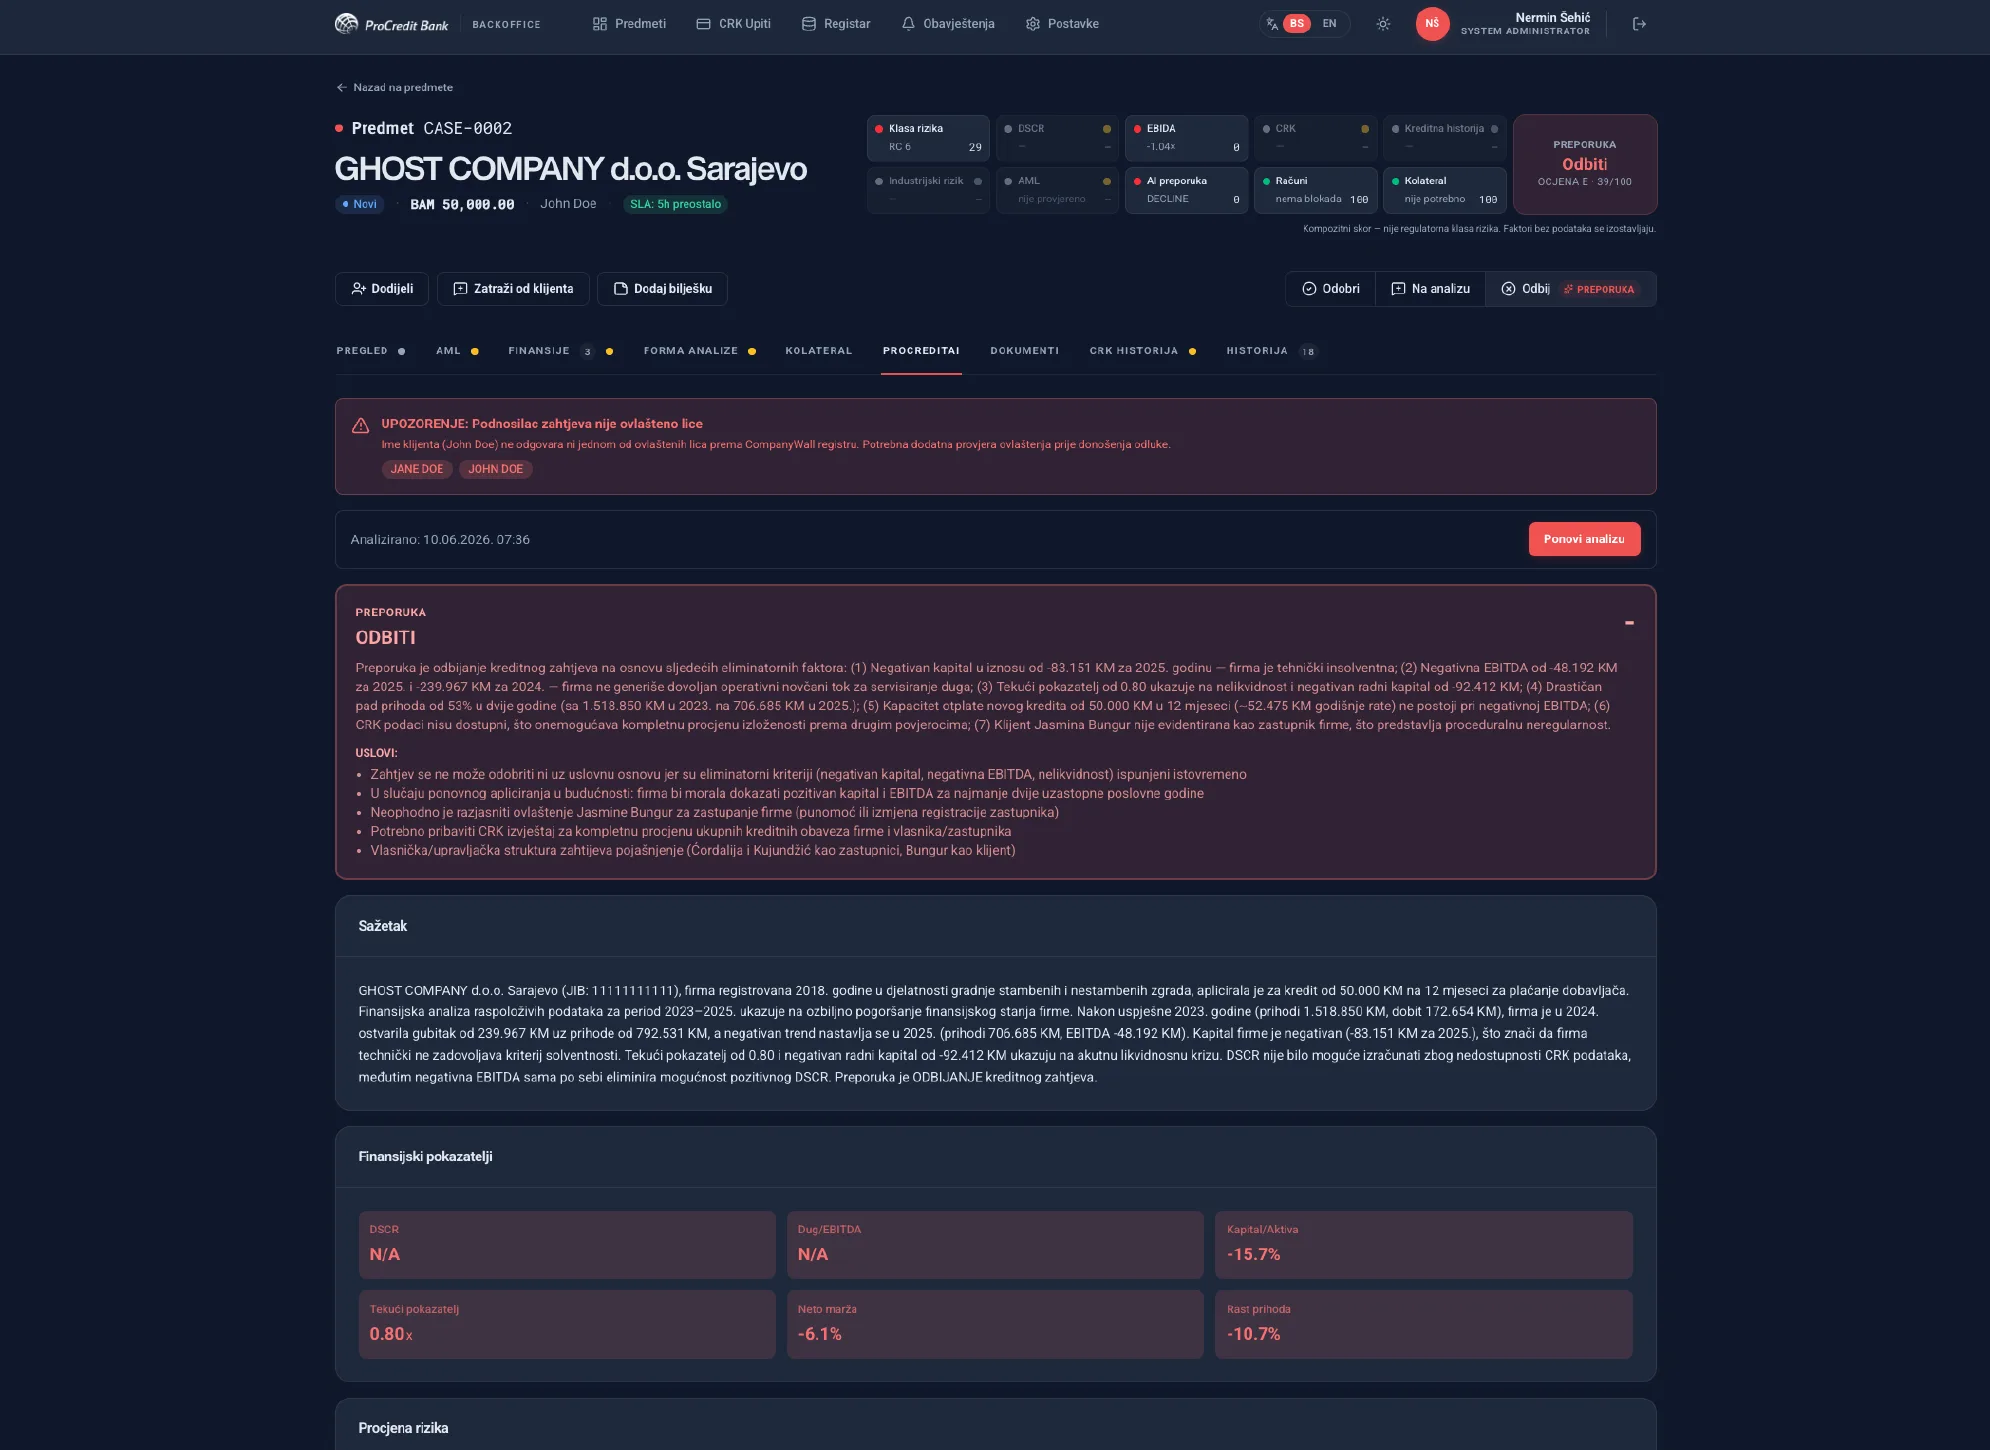The height and width of the screenshot is (1450, 1990).
Task: Click the Dodijeli button
Action: pyautogui.click(x=382, y=289)
